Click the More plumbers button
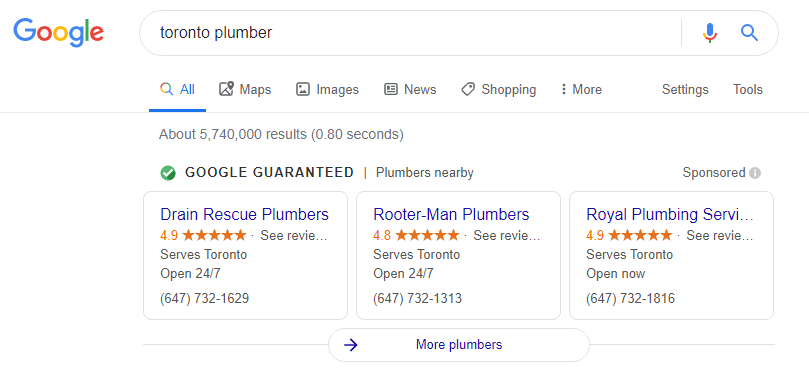The width and height of the screenshot is (809, 378). click(459, 344)
